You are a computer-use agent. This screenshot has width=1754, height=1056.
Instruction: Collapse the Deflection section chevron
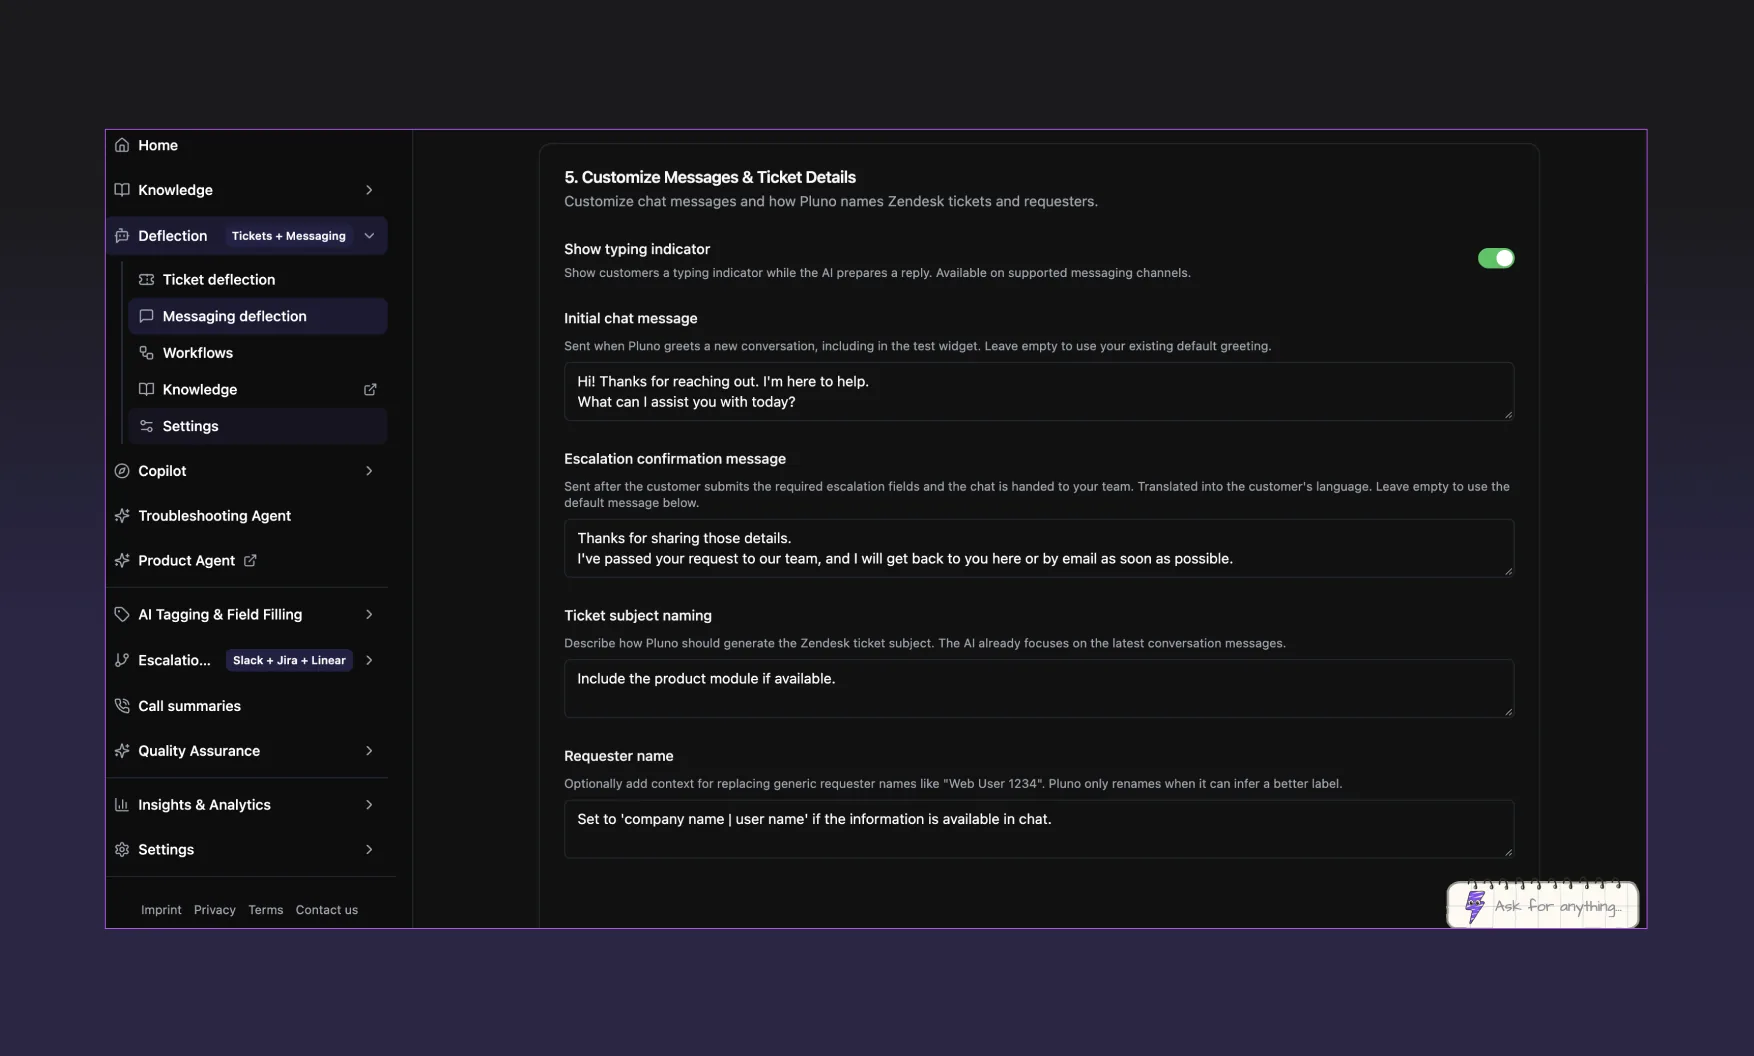369,236
